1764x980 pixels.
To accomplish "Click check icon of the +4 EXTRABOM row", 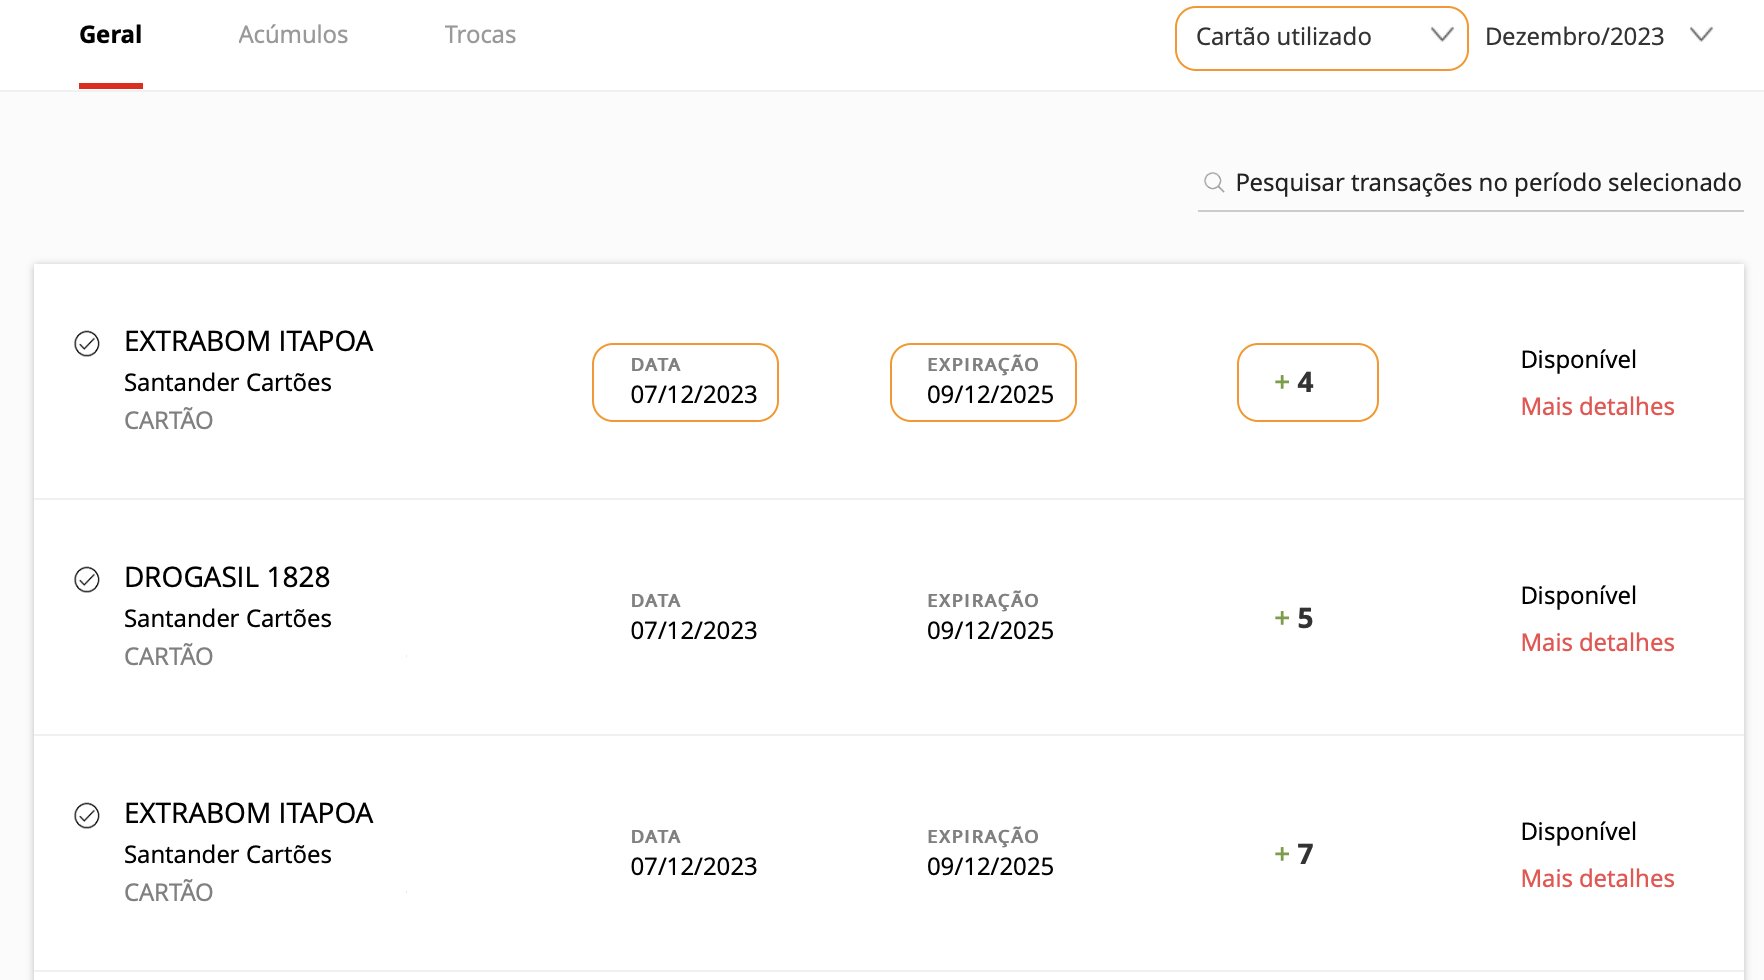I will click(x=87, y=343).
